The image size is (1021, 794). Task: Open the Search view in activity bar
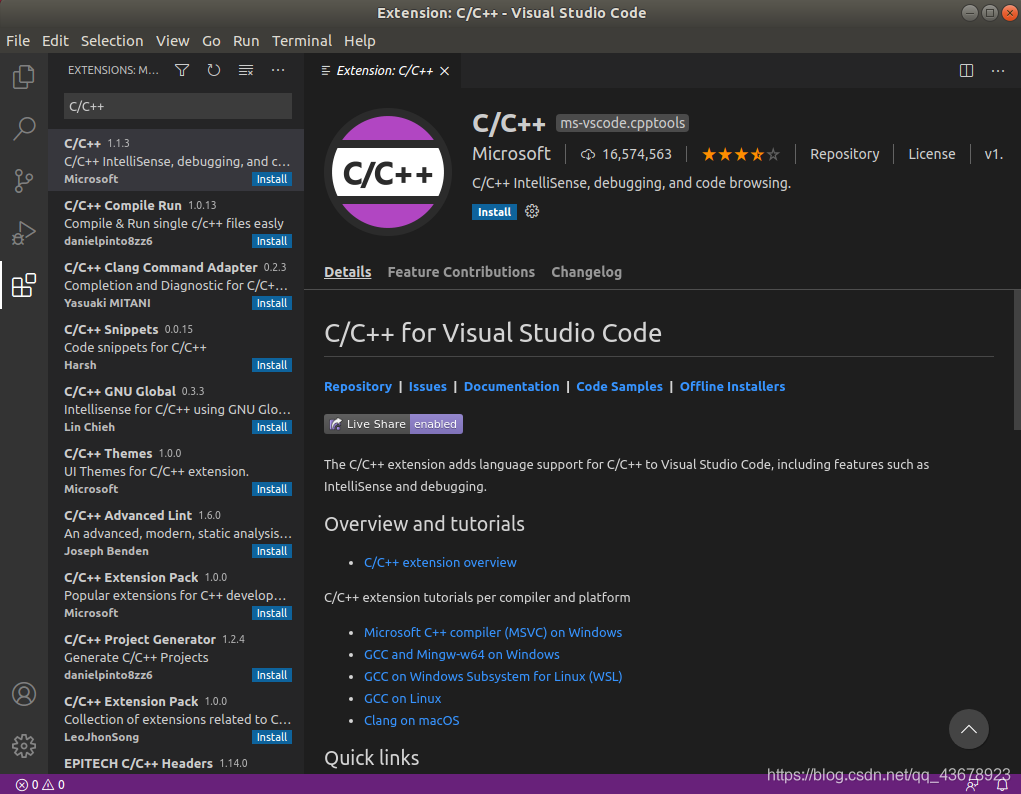[x=23, y=128]
